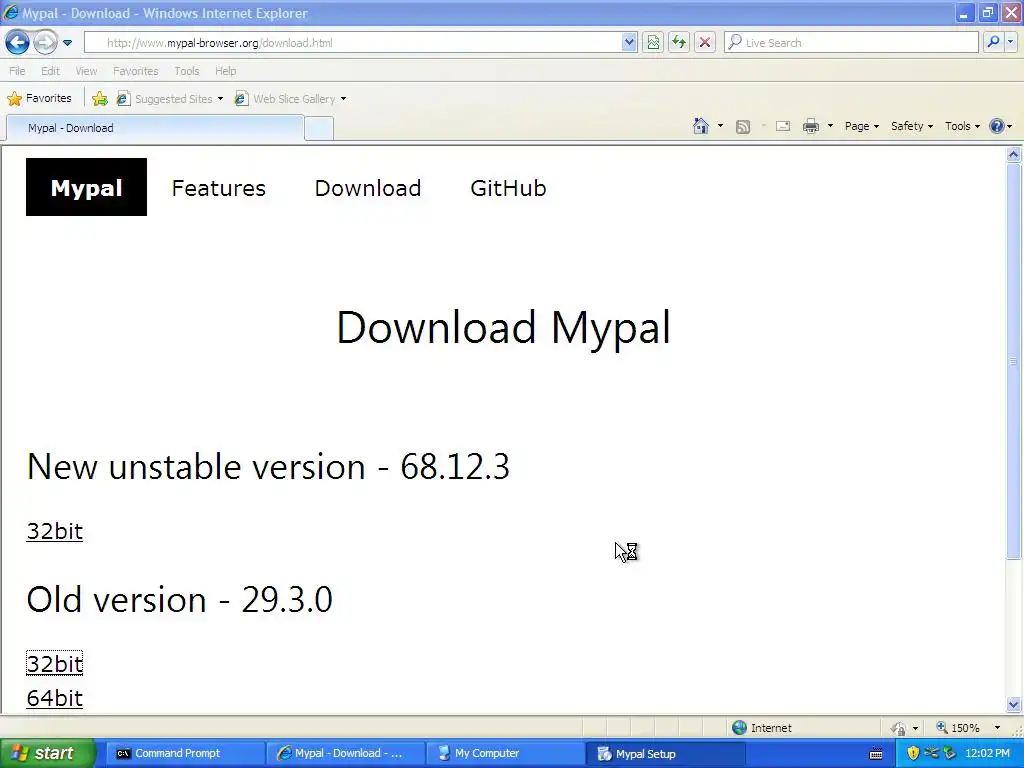Open Suggested Sites link

[x=170, y=99]
